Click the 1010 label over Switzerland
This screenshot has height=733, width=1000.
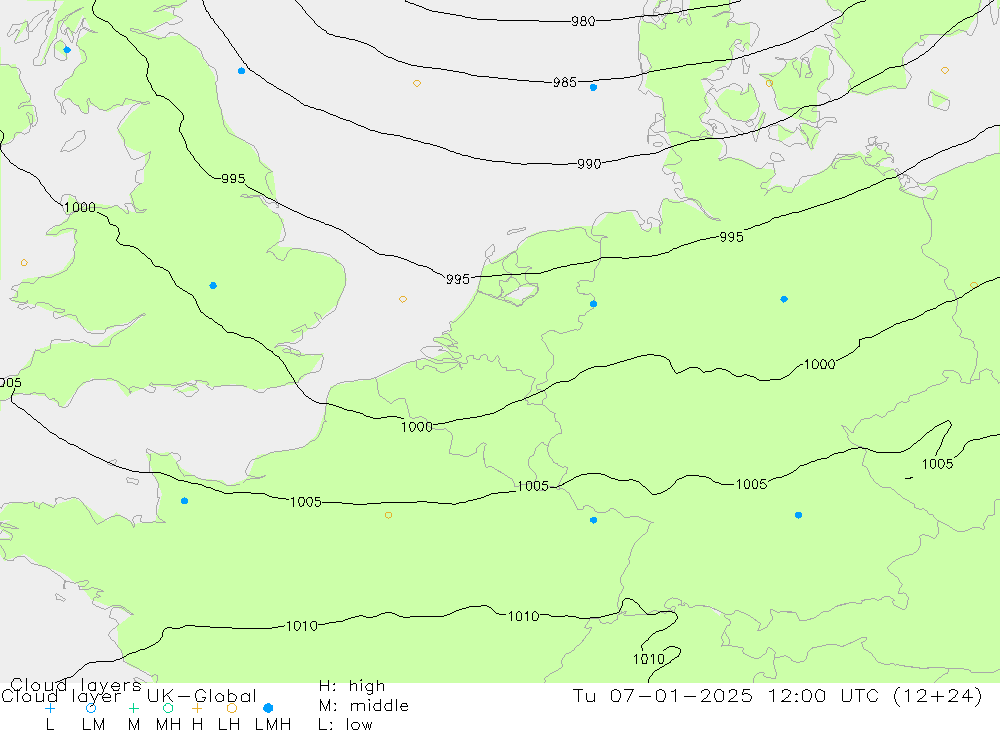coord(649,660)
